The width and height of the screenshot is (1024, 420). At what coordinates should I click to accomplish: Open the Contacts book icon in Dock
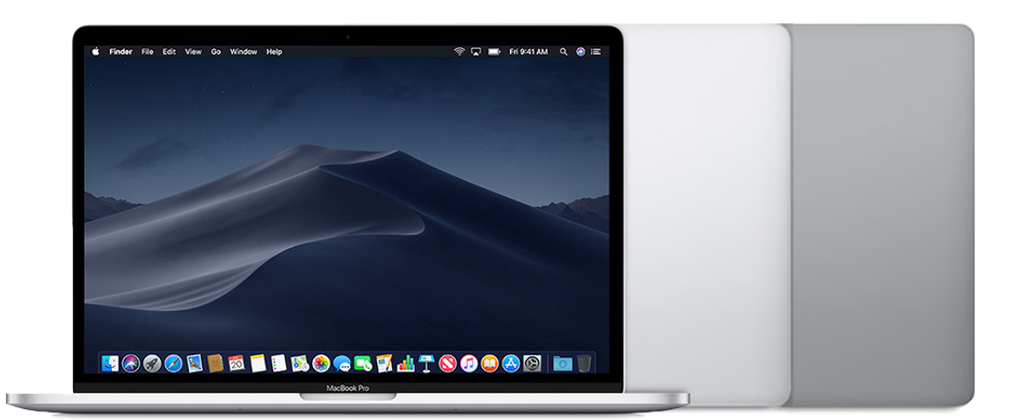pyautogui.click(x=215, y=363)
